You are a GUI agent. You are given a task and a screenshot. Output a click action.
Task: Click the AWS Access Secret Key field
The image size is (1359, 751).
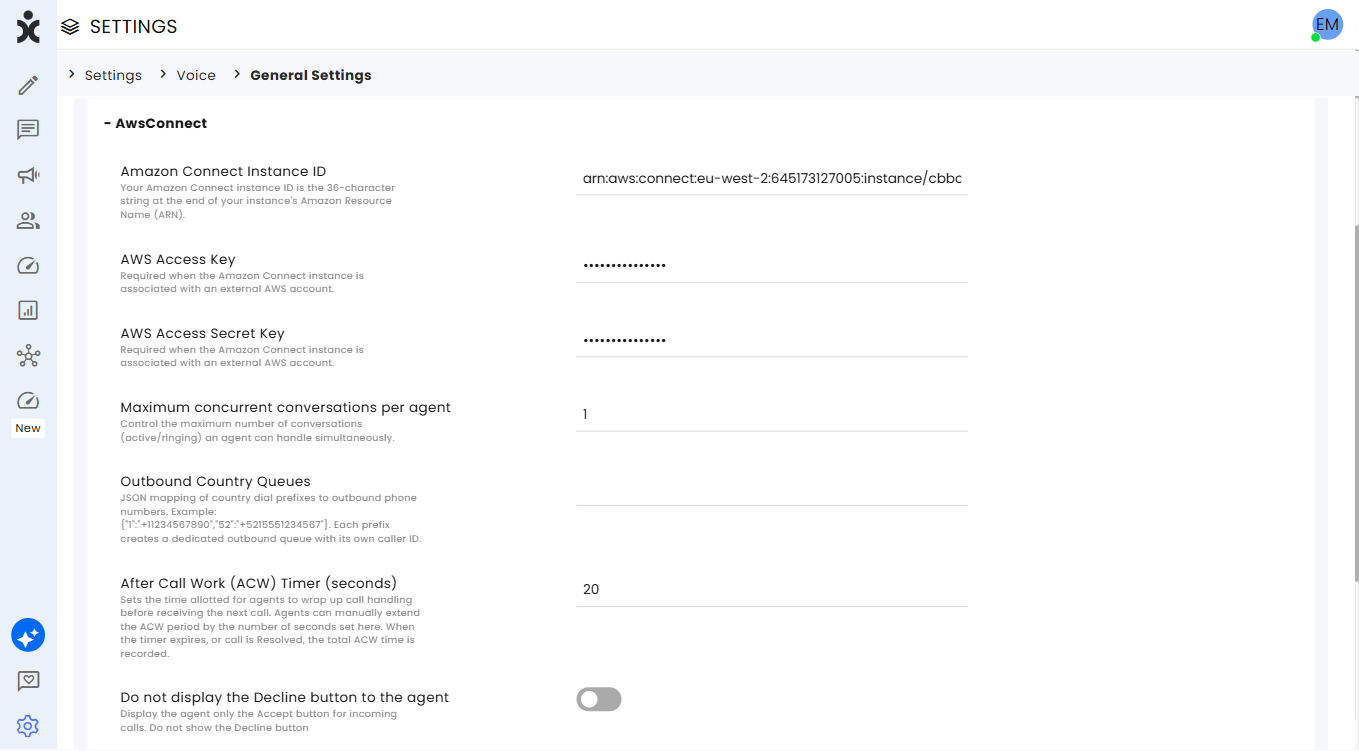point(772,340)
